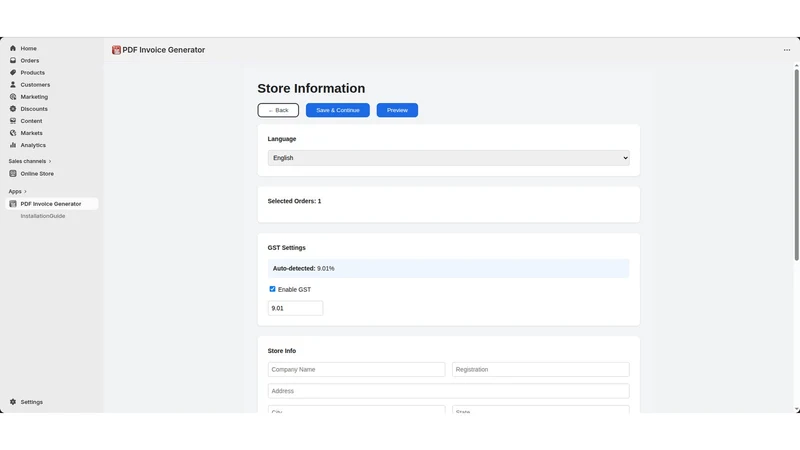Open Discounts menu item
The height and width of the screenshot is (450, 800).
point(34,109)
